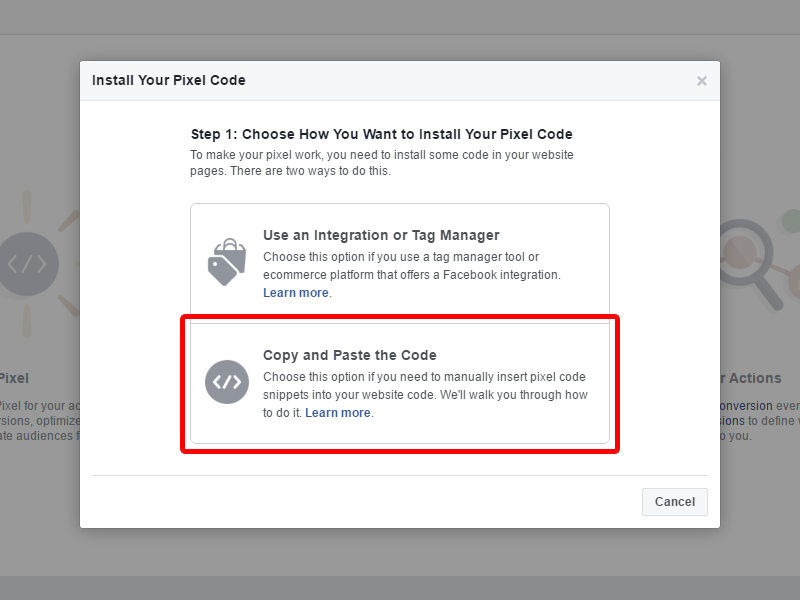Viewport: 800px width, 600px height.
Task: Click the partially hidden conversion link
Action: (746, 406)
